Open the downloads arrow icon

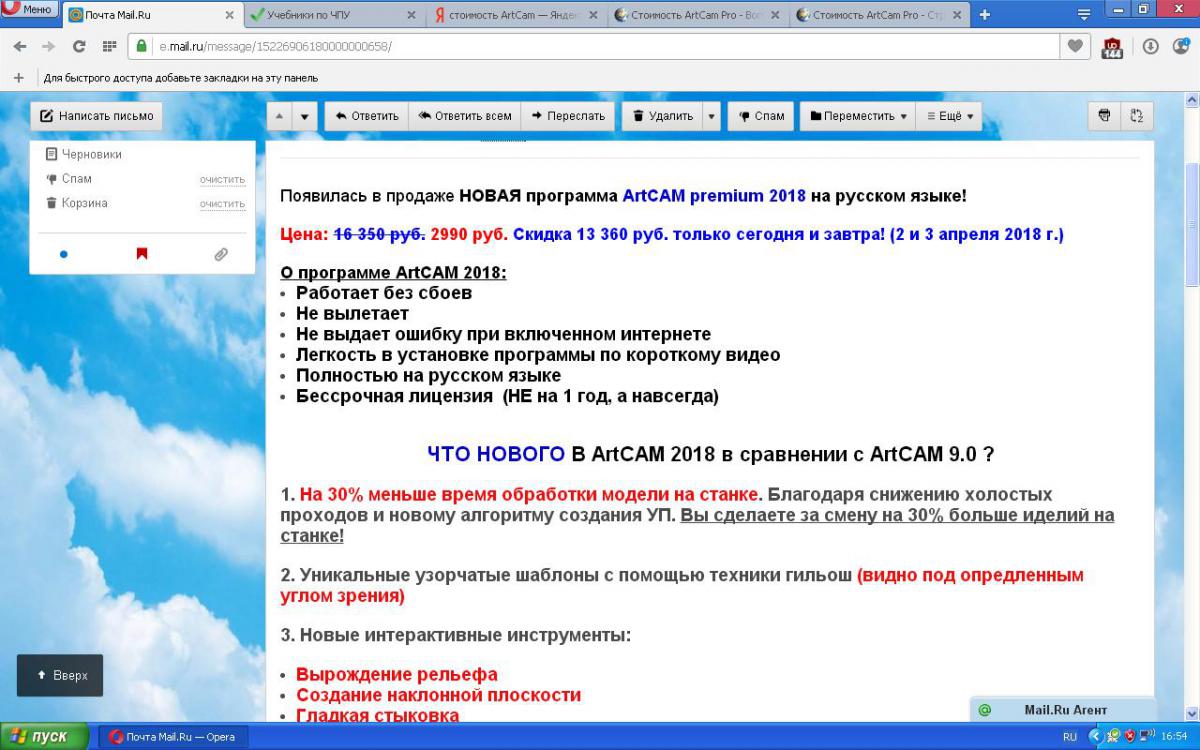tap(1150, 46)
